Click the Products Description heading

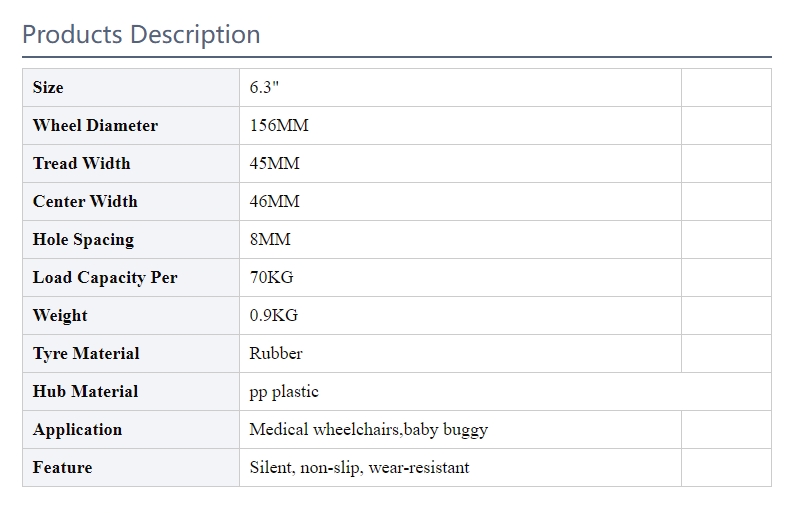[x=141, y=35]
